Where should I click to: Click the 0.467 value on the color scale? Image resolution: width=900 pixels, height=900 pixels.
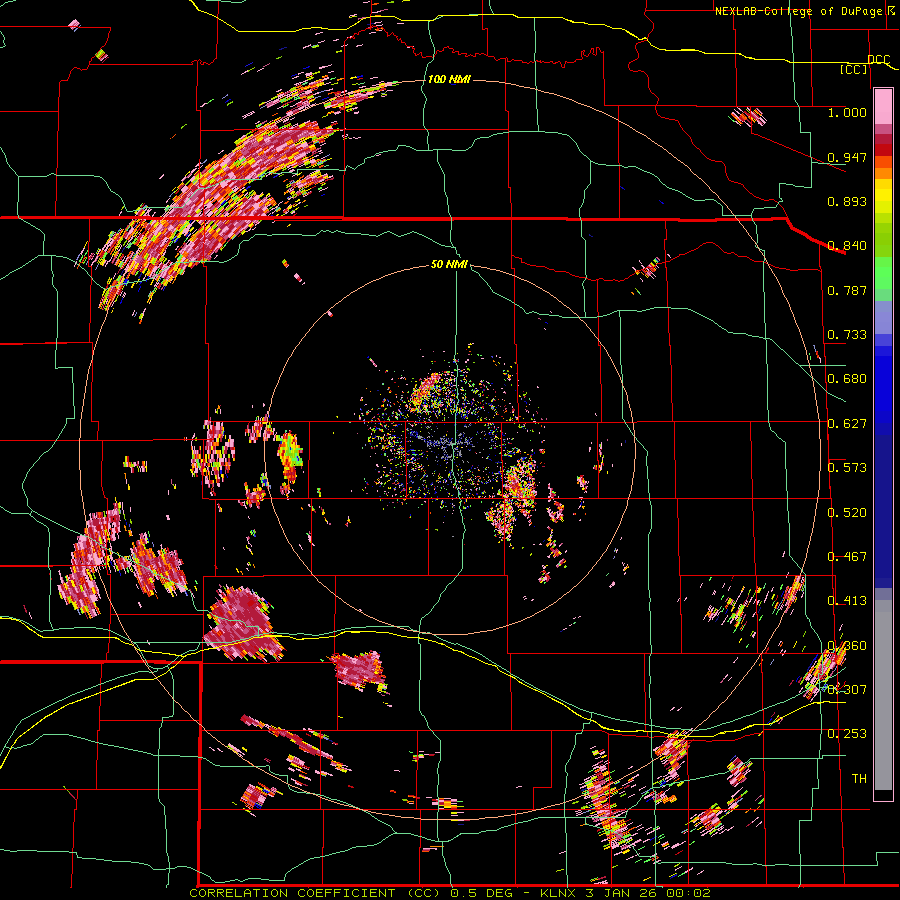[x=847, y=557]
